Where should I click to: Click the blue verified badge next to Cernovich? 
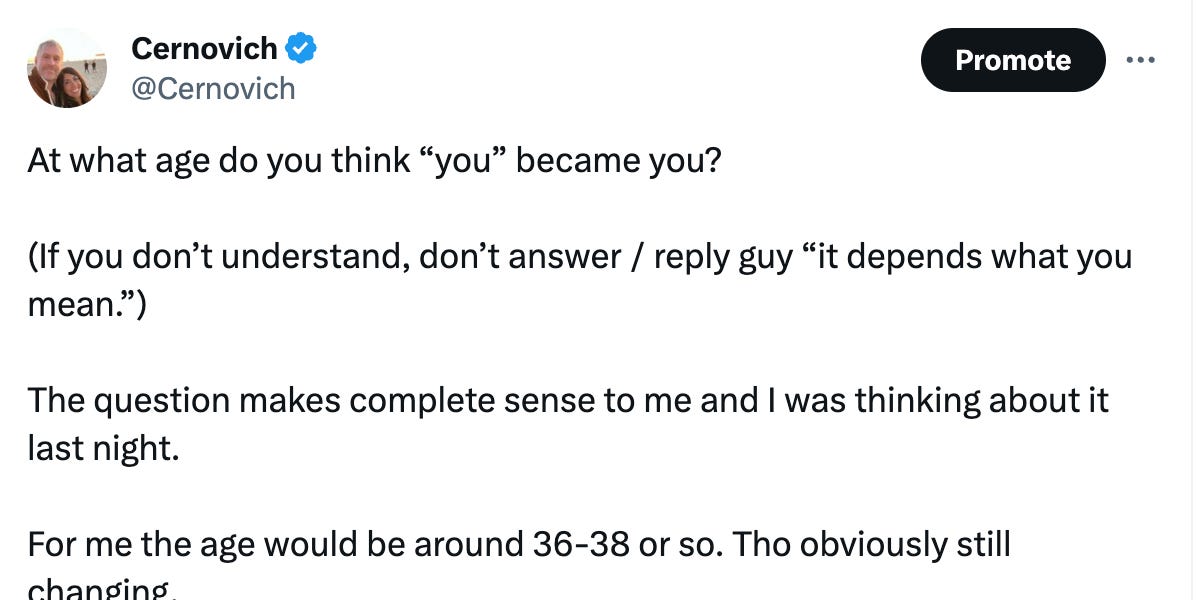pos(303,47)
